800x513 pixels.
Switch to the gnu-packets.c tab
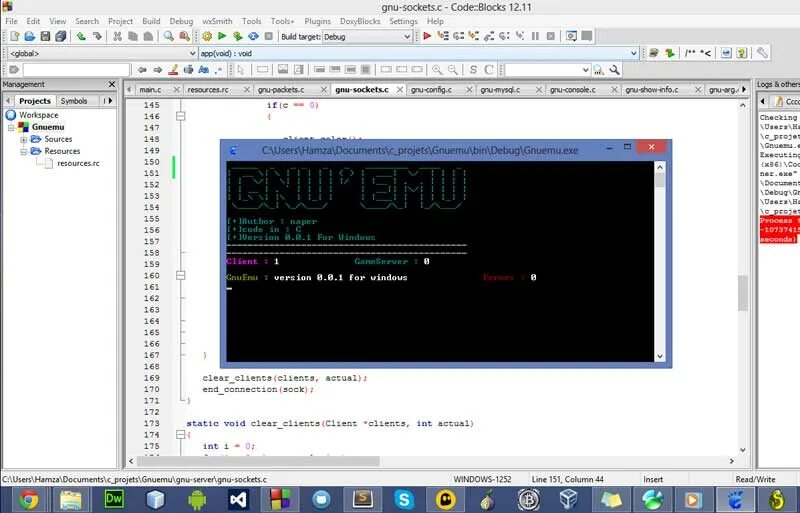(281, 90)
